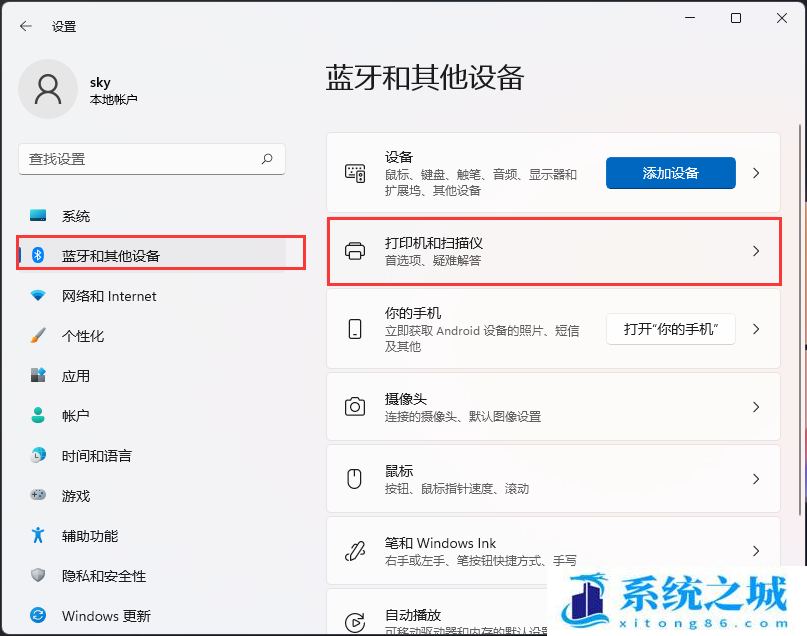This screenshot has width=807, height=636.
Task: Click the 应用 apps icon
Action: pyautogui.click(x=38, y=375)
